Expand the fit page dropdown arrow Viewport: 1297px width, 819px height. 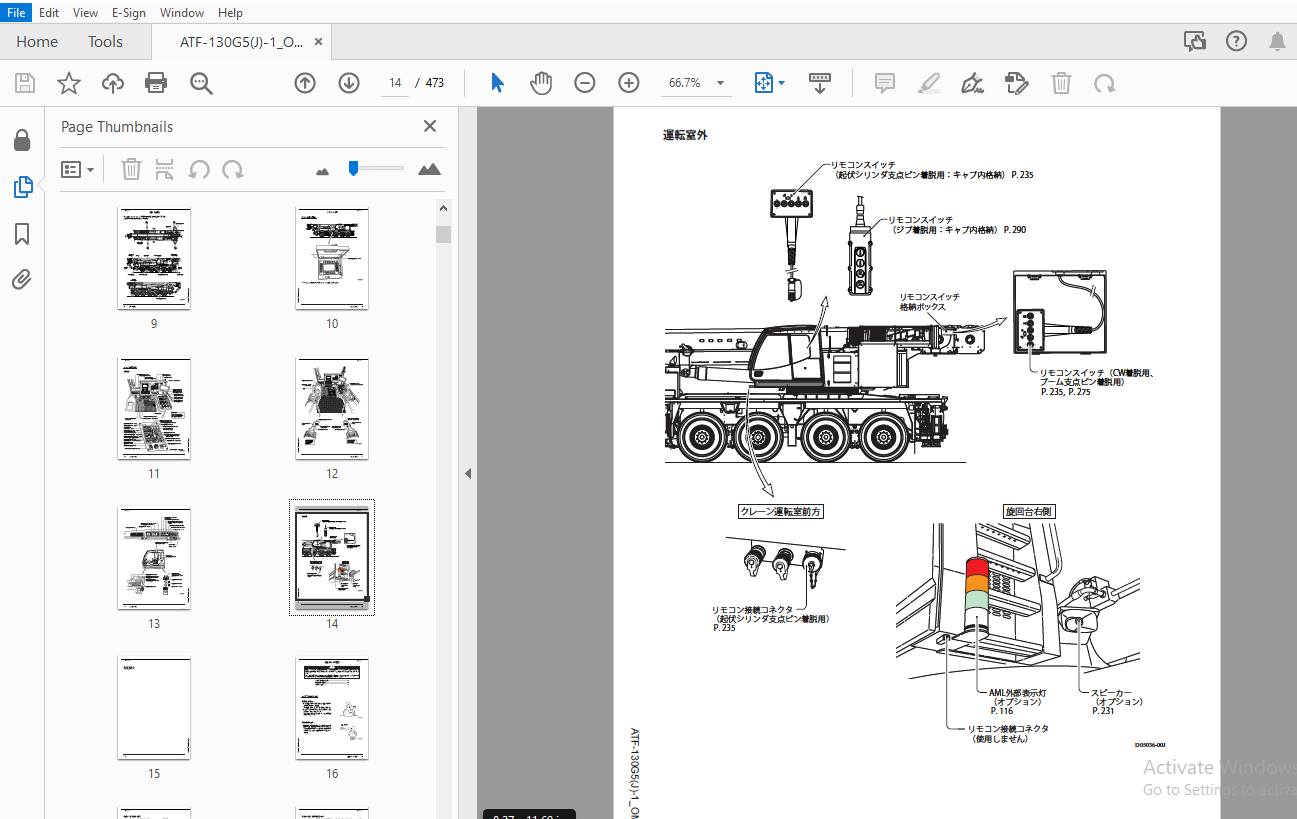tap(781, 83)
